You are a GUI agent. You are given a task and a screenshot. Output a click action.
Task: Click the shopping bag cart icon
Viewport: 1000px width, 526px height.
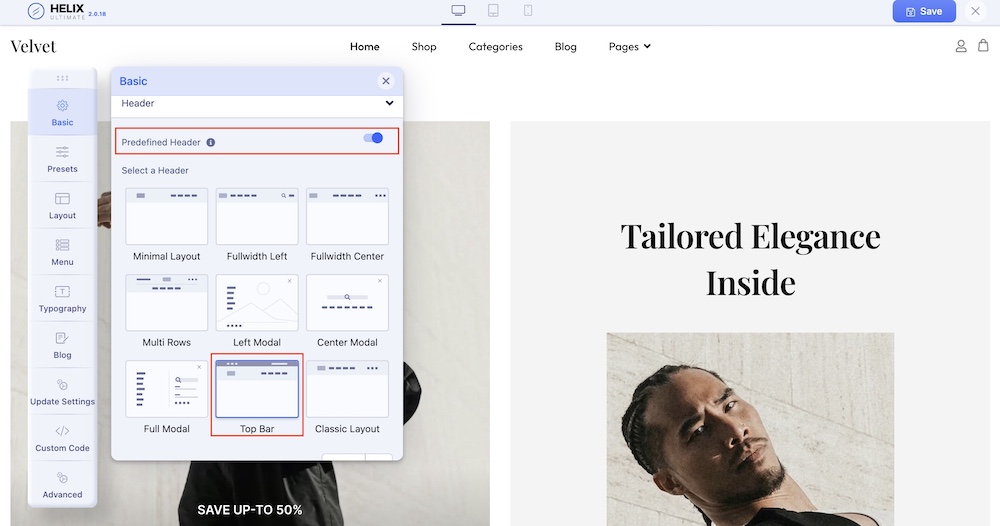[983, 46]
